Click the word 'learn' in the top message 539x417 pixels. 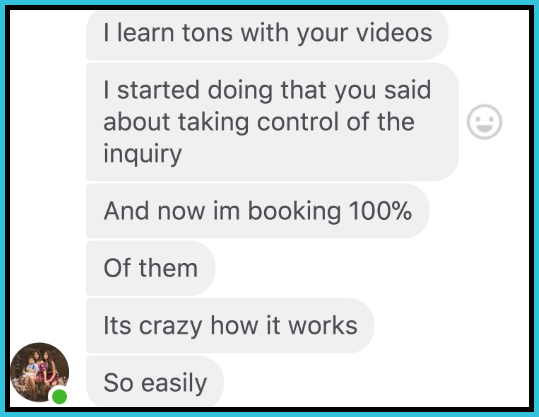coord(145,33)
